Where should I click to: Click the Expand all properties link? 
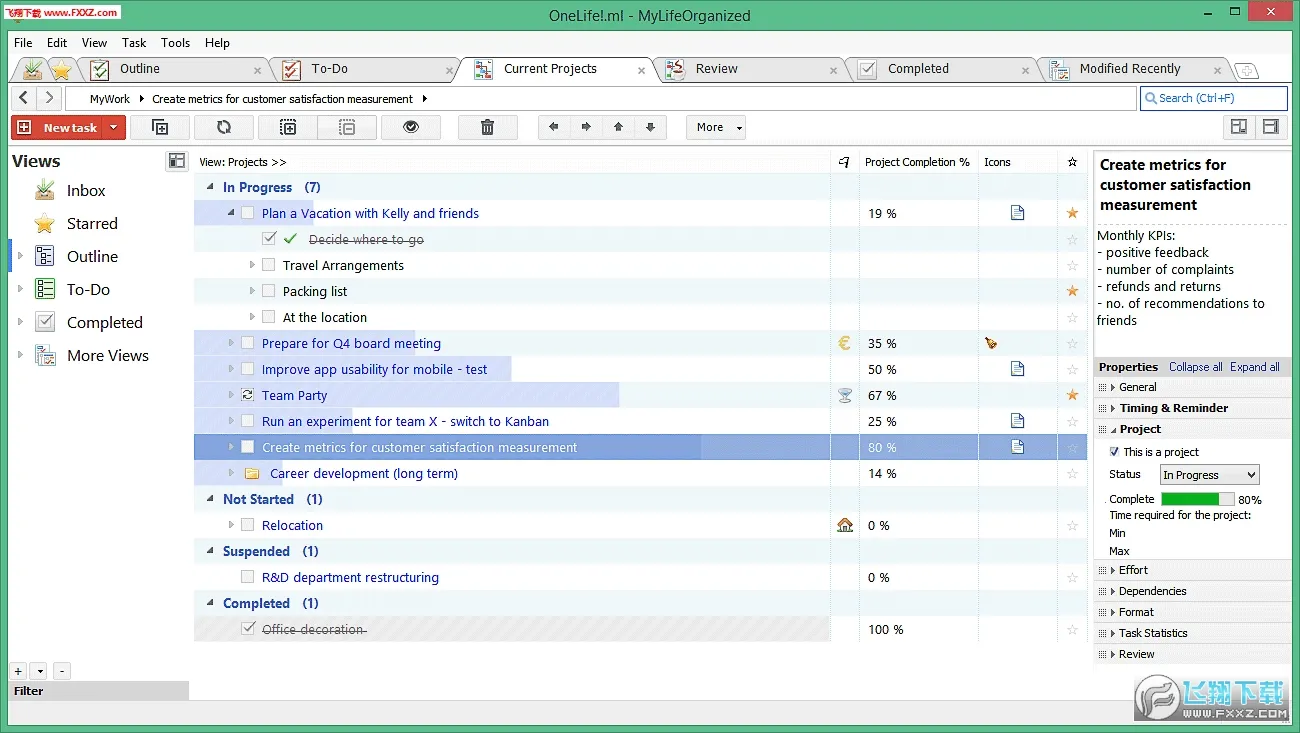pos(1255,367)
